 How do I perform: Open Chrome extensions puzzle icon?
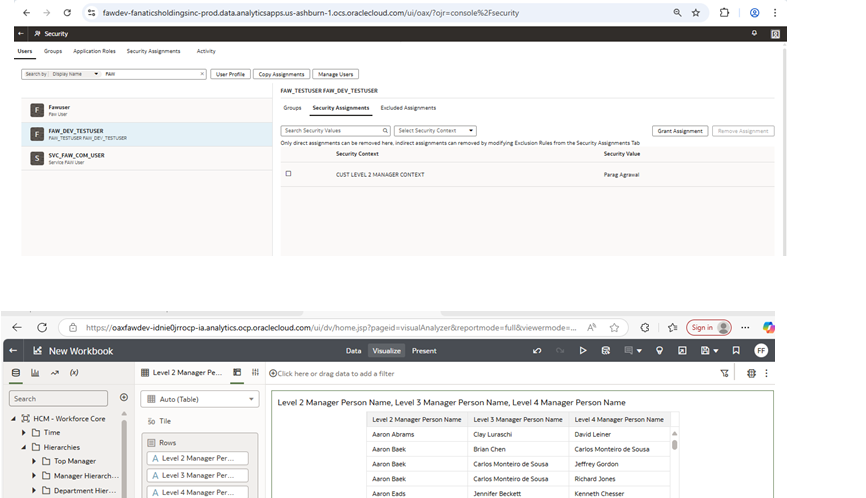[724, 13]
